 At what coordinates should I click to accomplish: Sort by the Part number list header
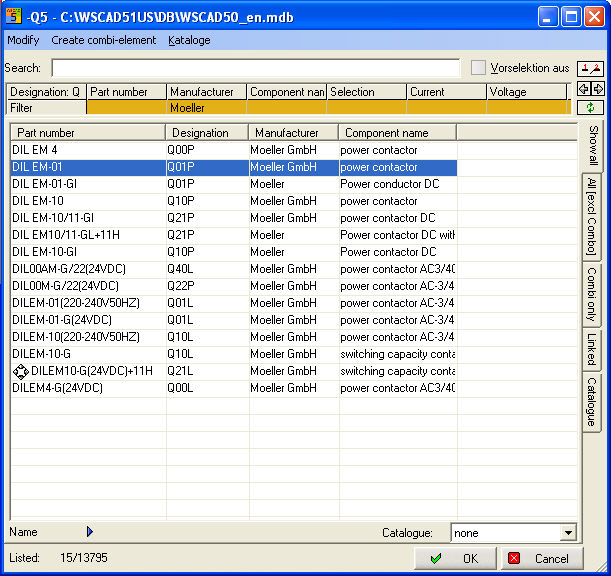pos(88,133)
